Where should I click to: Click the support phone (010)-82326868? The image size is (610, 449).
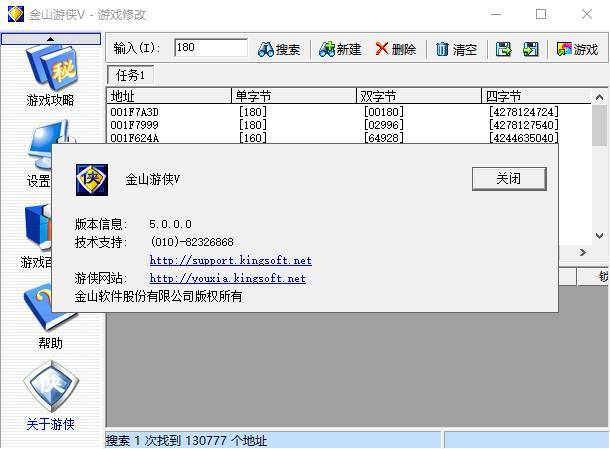(192, 242)
